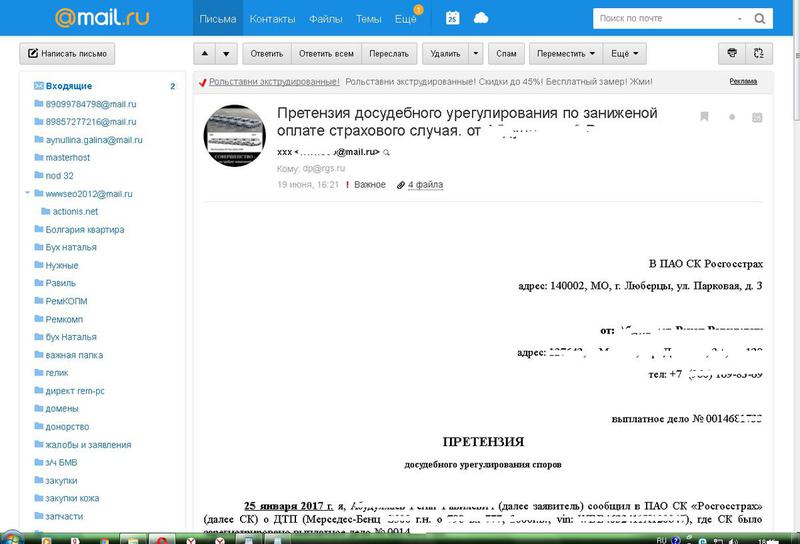The height and width of the screenshot is (544, 800).
Task: Open the РемКОПМ folder
Action: [61, 301]
